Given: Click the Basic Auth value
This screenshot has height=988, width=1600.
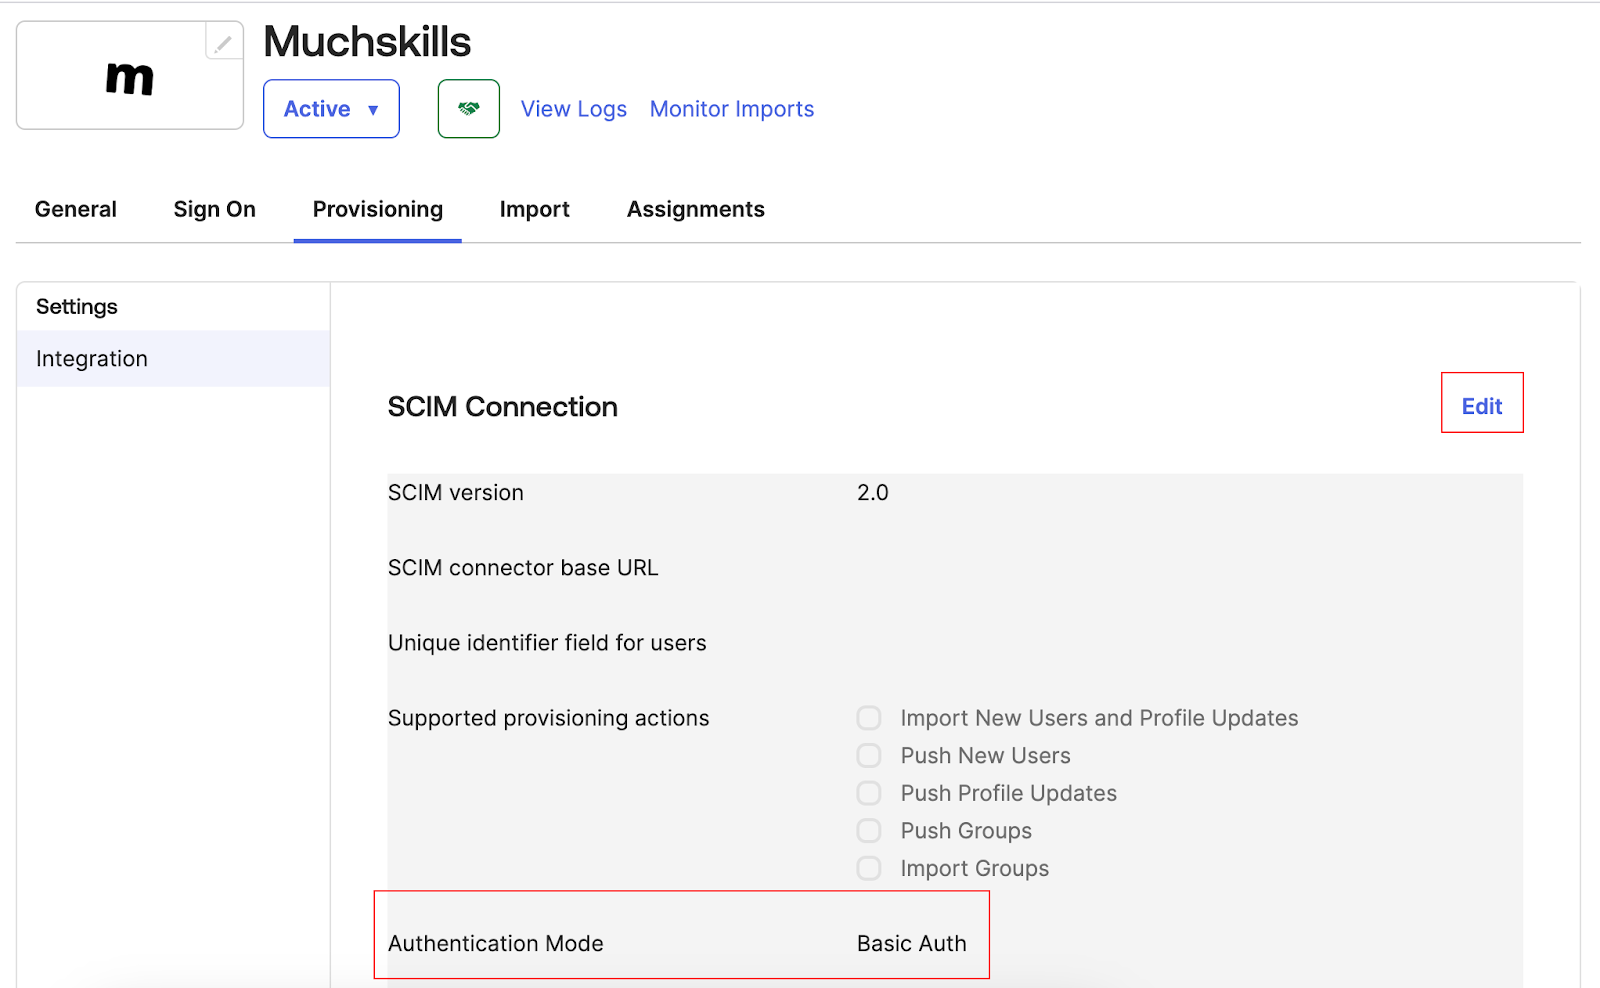Looking at the screenshot, I should [912, 944].
